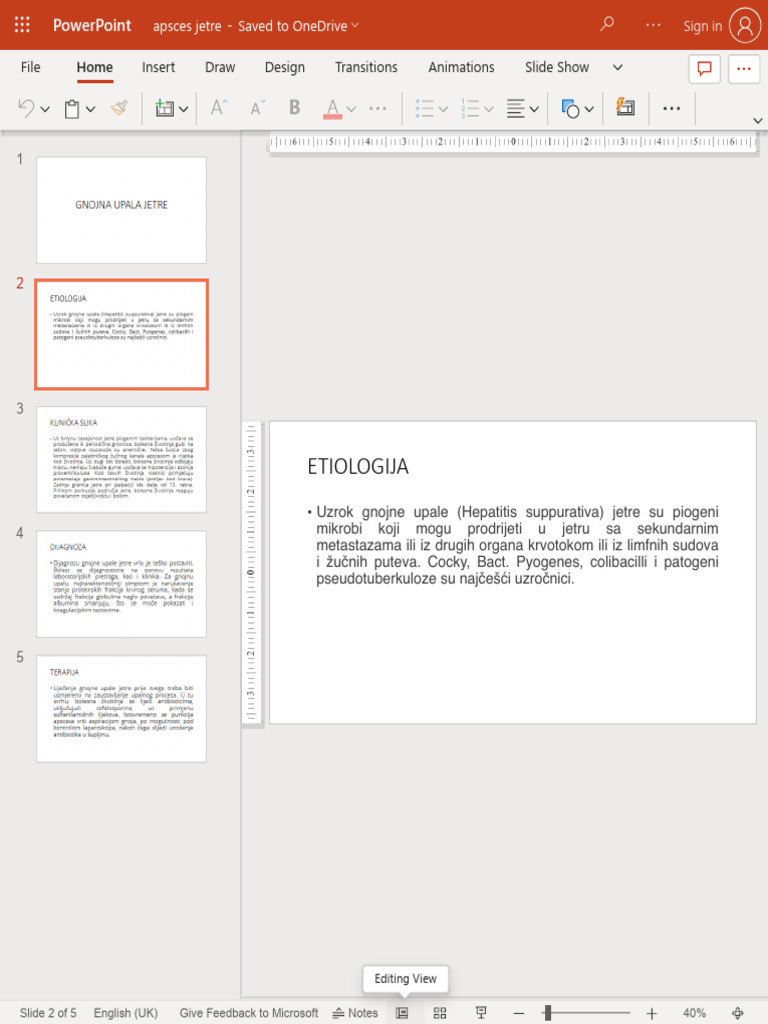The width and height of the screenshot is (768, 1024).
Task: Click Fit slide to window icon
Action: tap(738, 1013)
